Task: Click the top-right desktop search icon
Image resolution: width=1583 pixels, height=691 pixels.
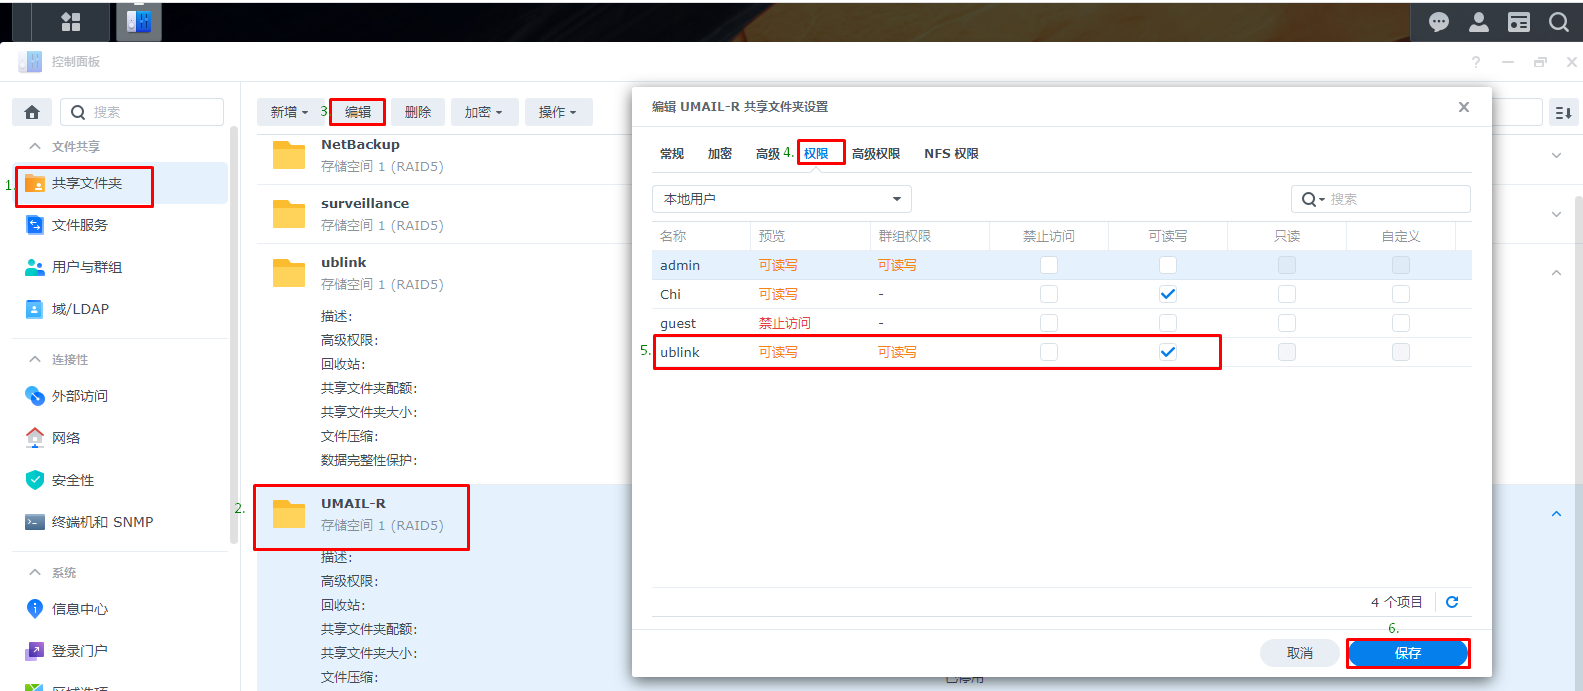Action: click(1558, 21)
